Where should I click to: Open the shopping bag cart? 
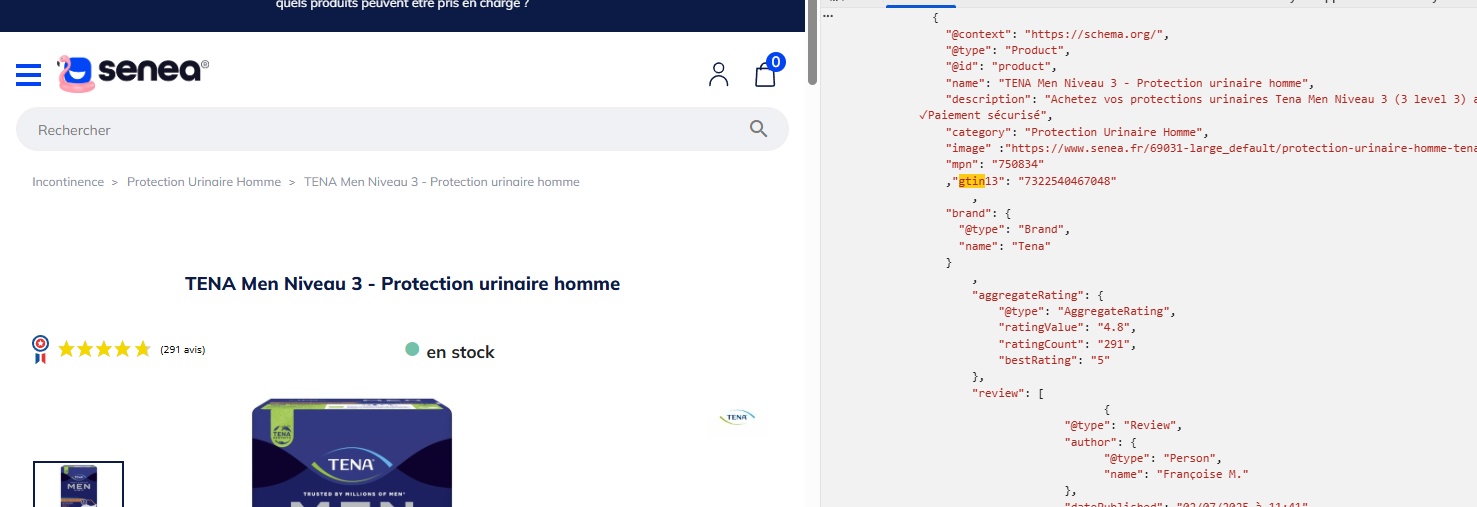coord(765,75)
